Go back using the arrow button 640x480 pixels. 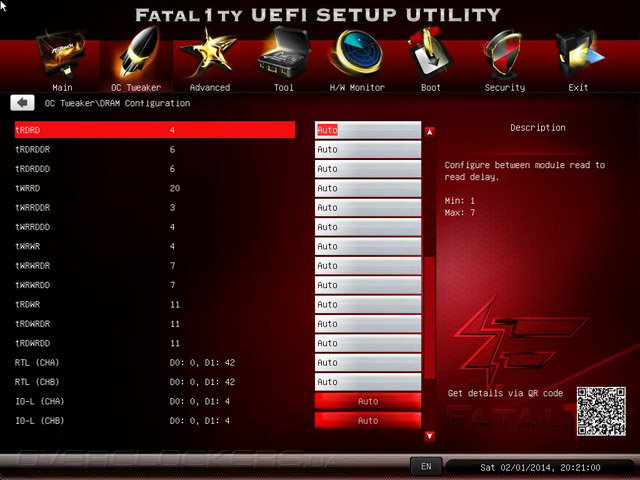pos(22,103)
